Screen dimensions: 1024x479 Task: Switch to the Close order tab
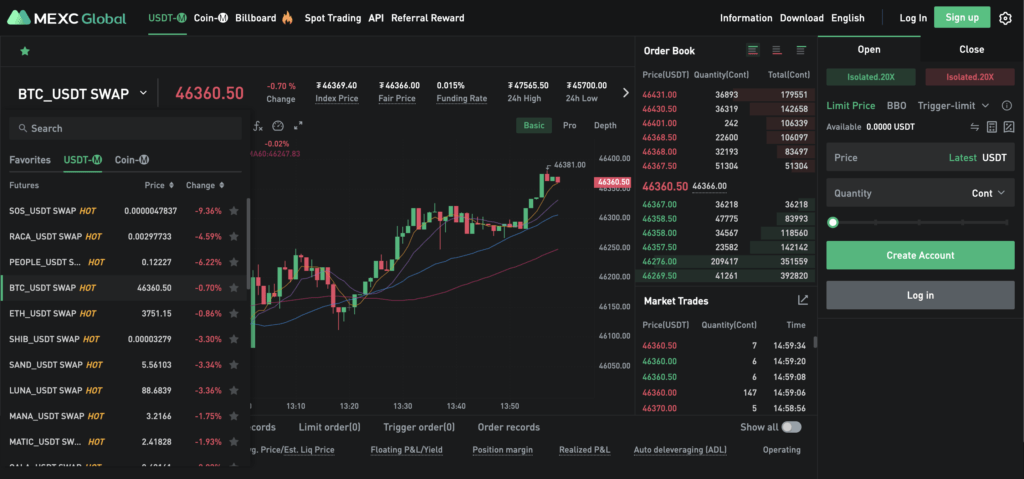point(971,49)
